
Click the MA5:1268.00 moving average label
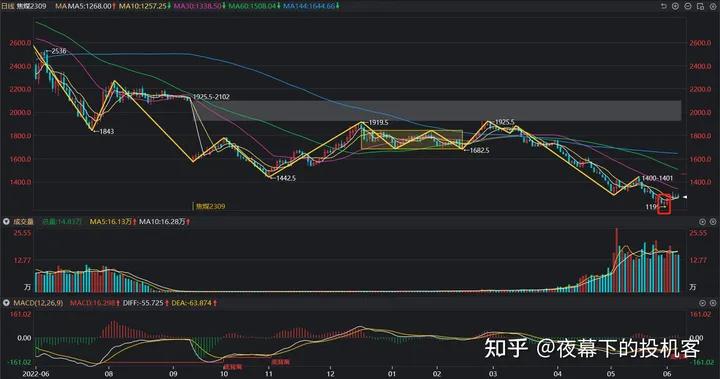click(x=90, y=6)
